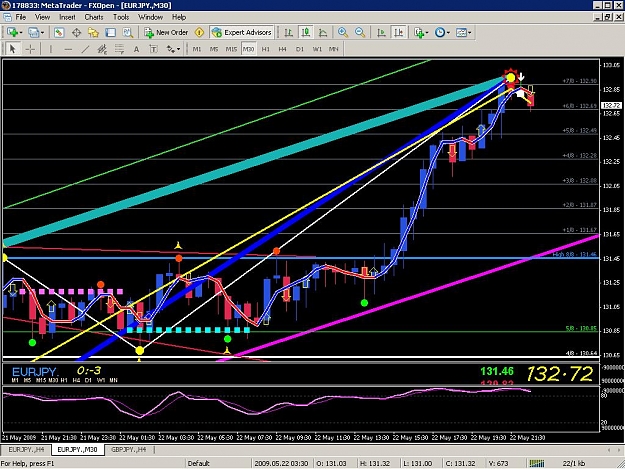Click the pink oscillator indicator subwindow
Viewport: 625px width, 469px height.
(x=301, y=408)
